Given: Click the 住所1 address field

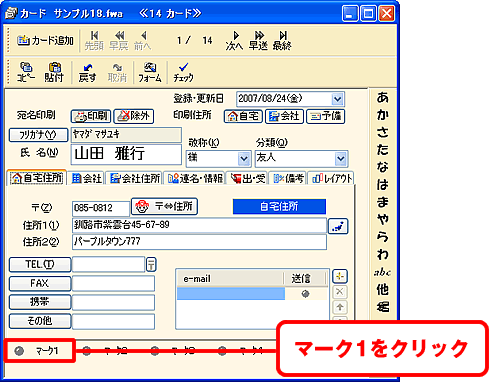Looking at the screenshot, I should (199, 225).
